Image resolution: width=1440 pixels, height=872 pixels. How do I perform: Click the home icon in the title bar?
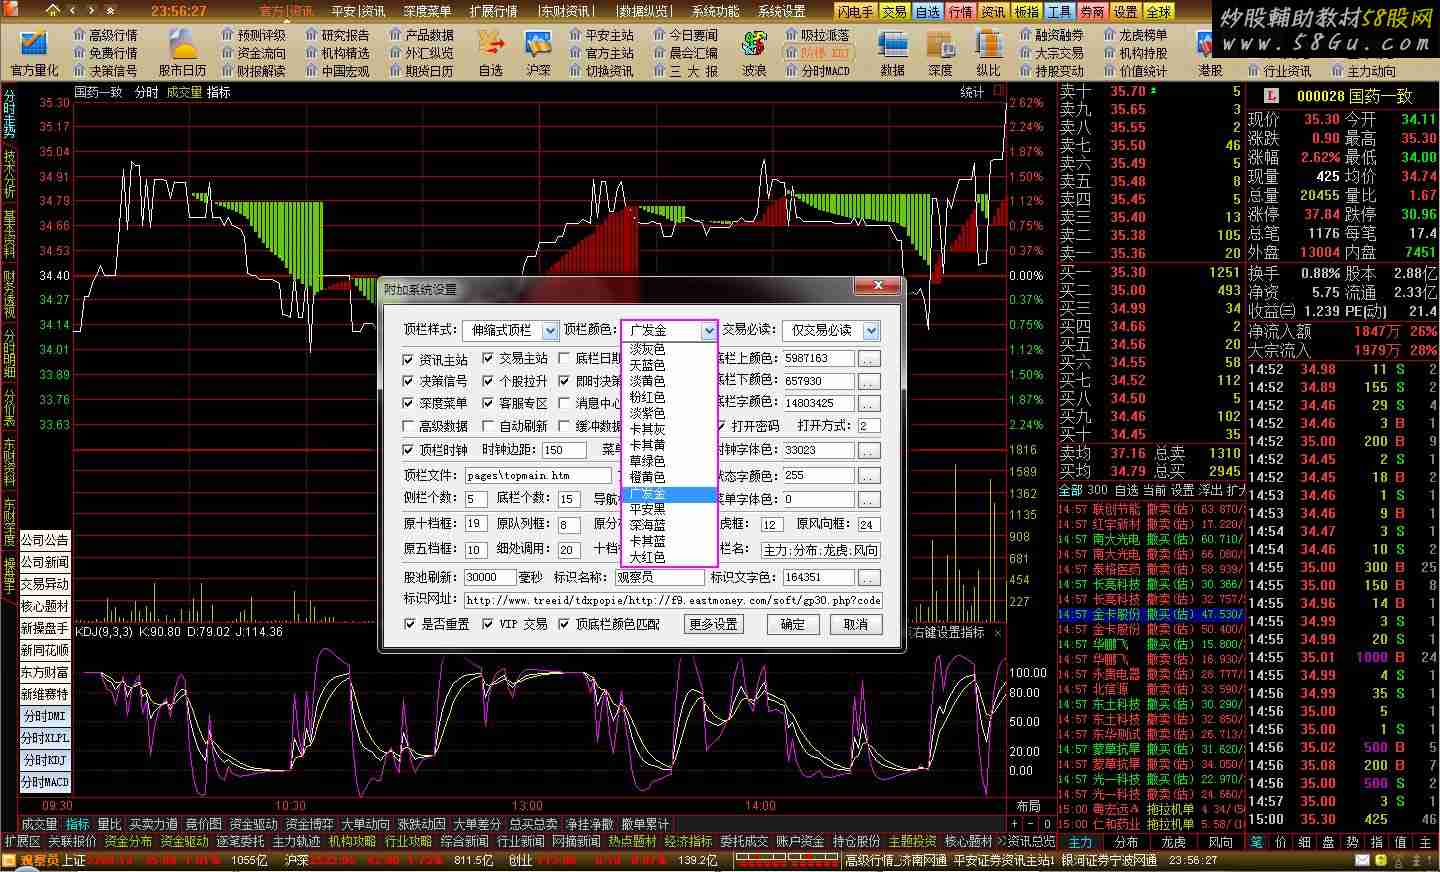point(55,11)
